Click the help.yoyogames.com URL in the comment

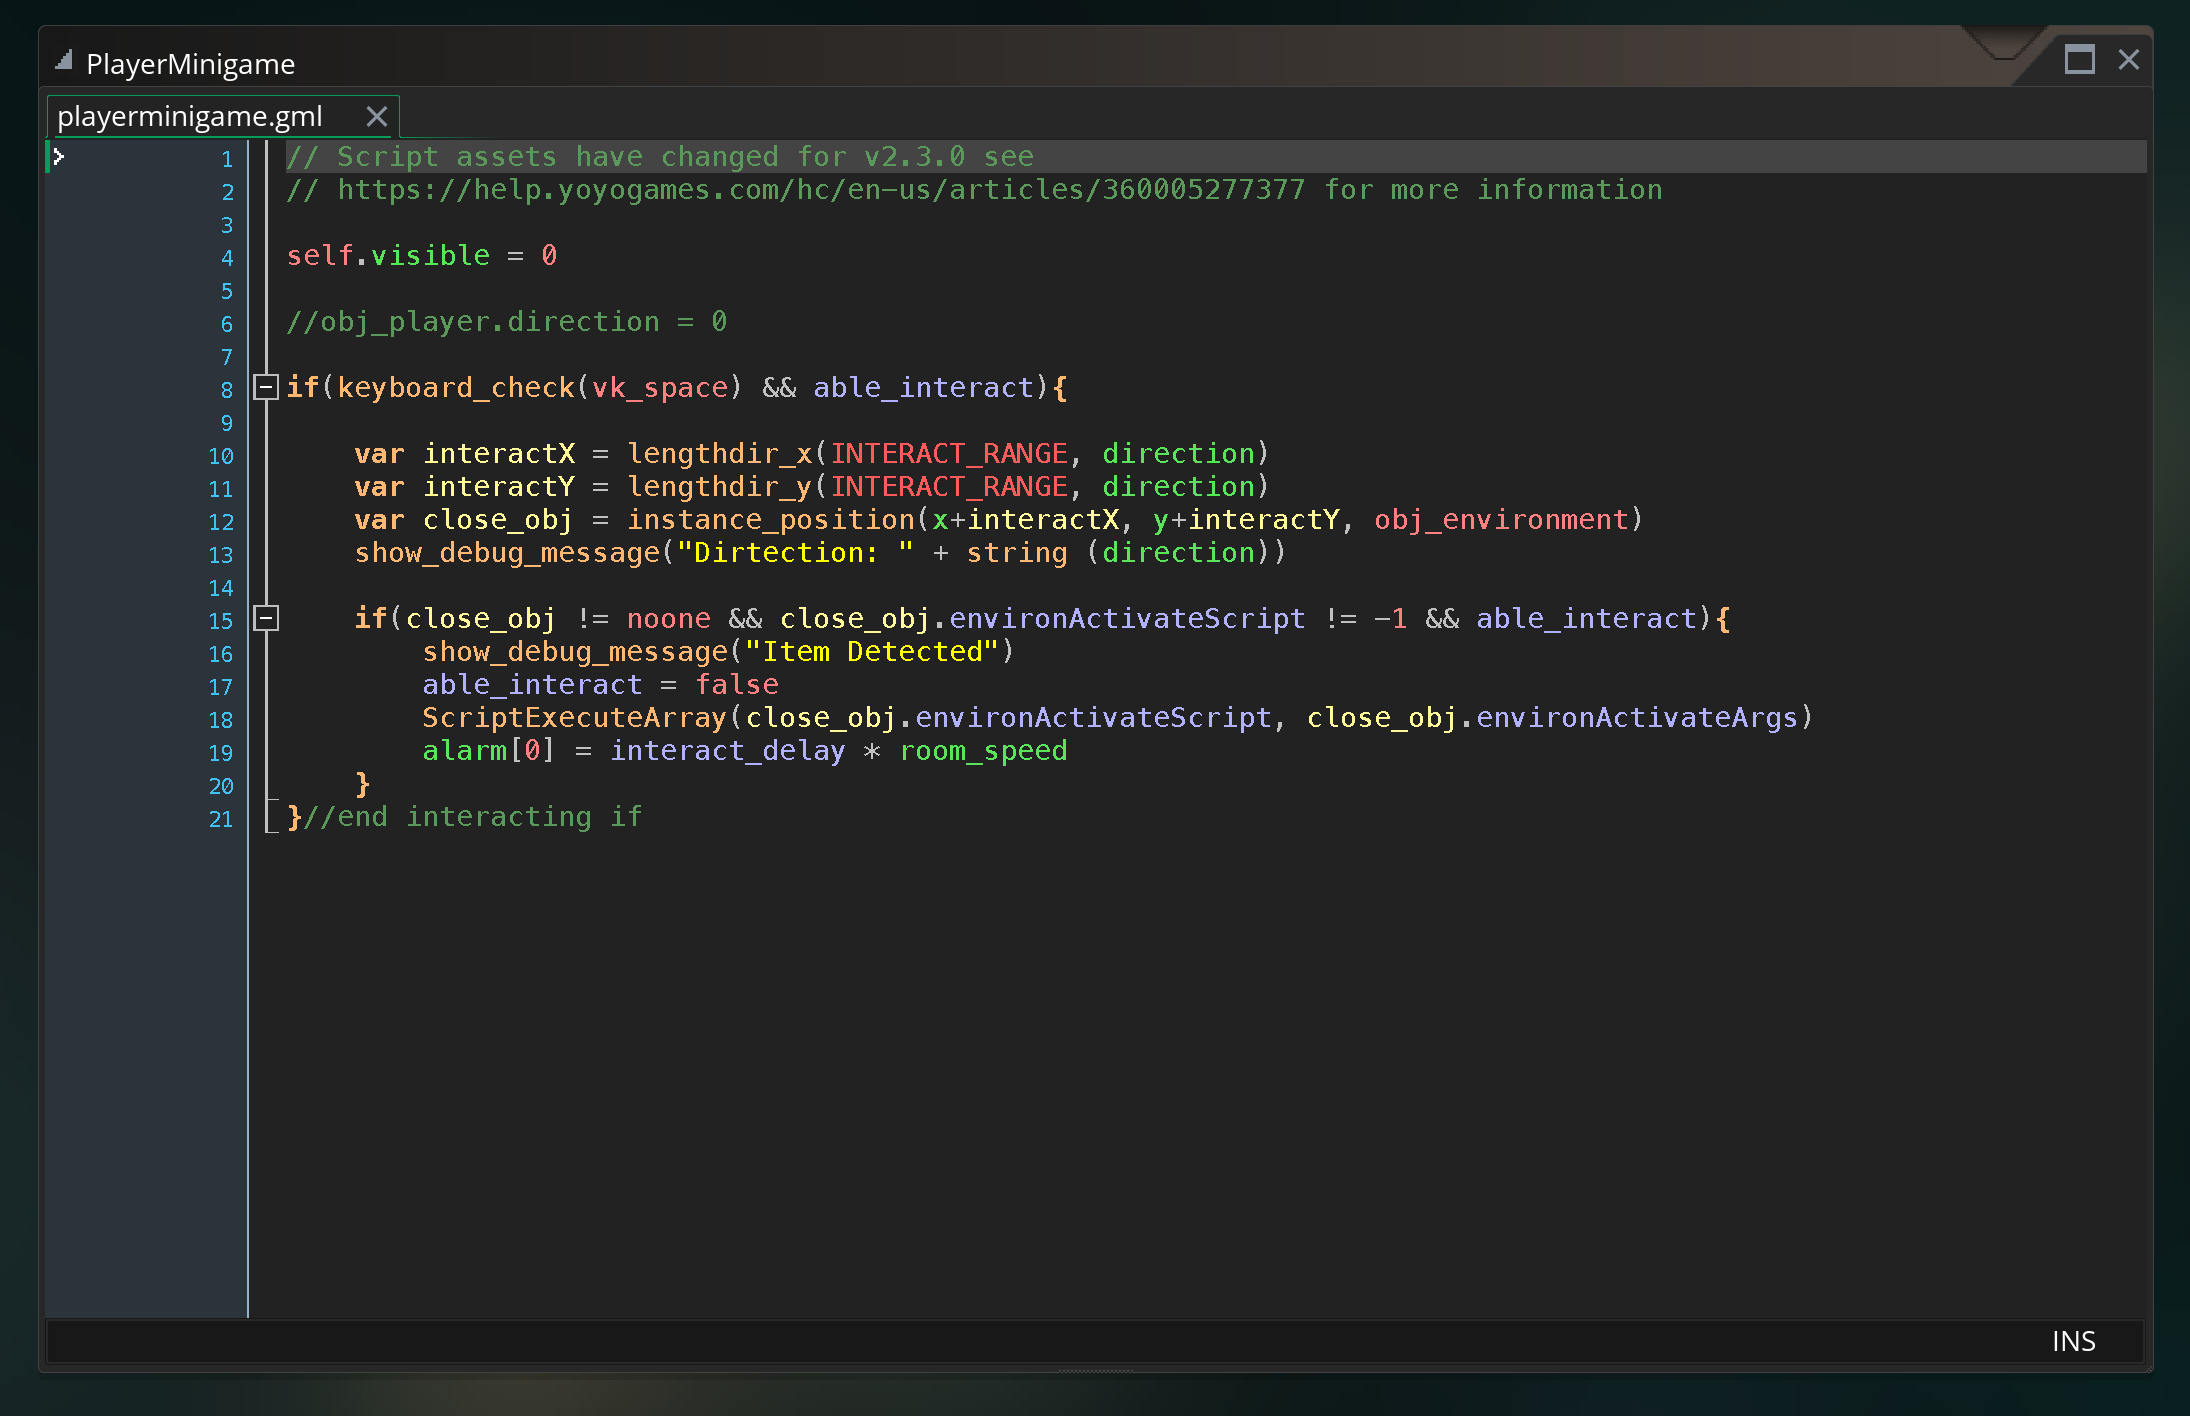(x=821, y=189)
